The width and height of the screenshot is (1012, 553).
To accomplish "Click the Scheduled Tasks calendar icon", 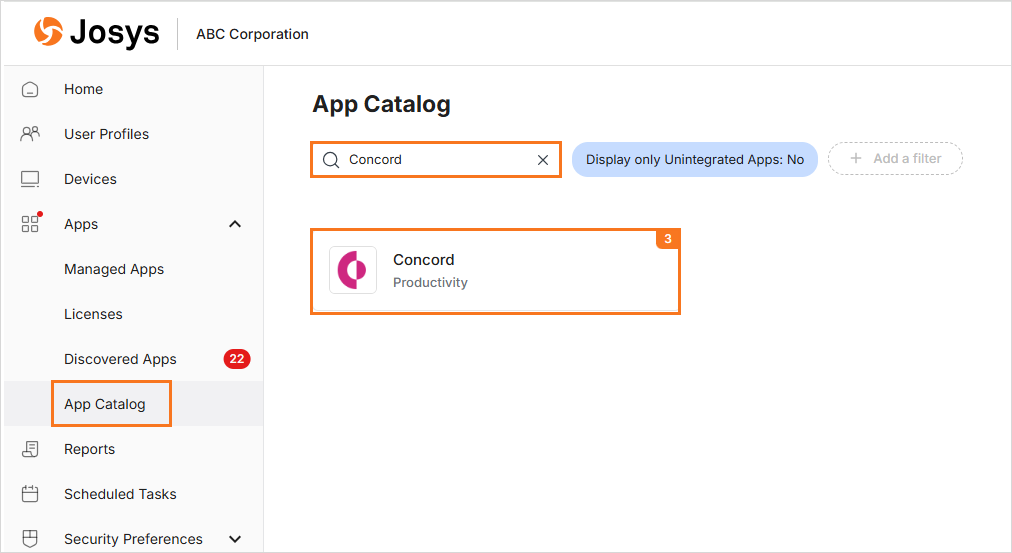I will pos(30,494).
